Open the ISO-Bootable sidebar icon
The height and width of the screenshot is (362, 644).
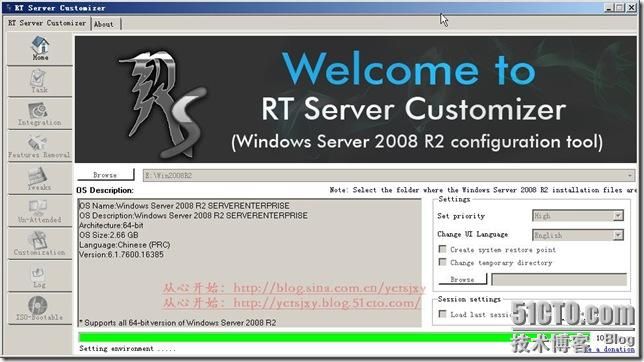click(x=39, y=309)
